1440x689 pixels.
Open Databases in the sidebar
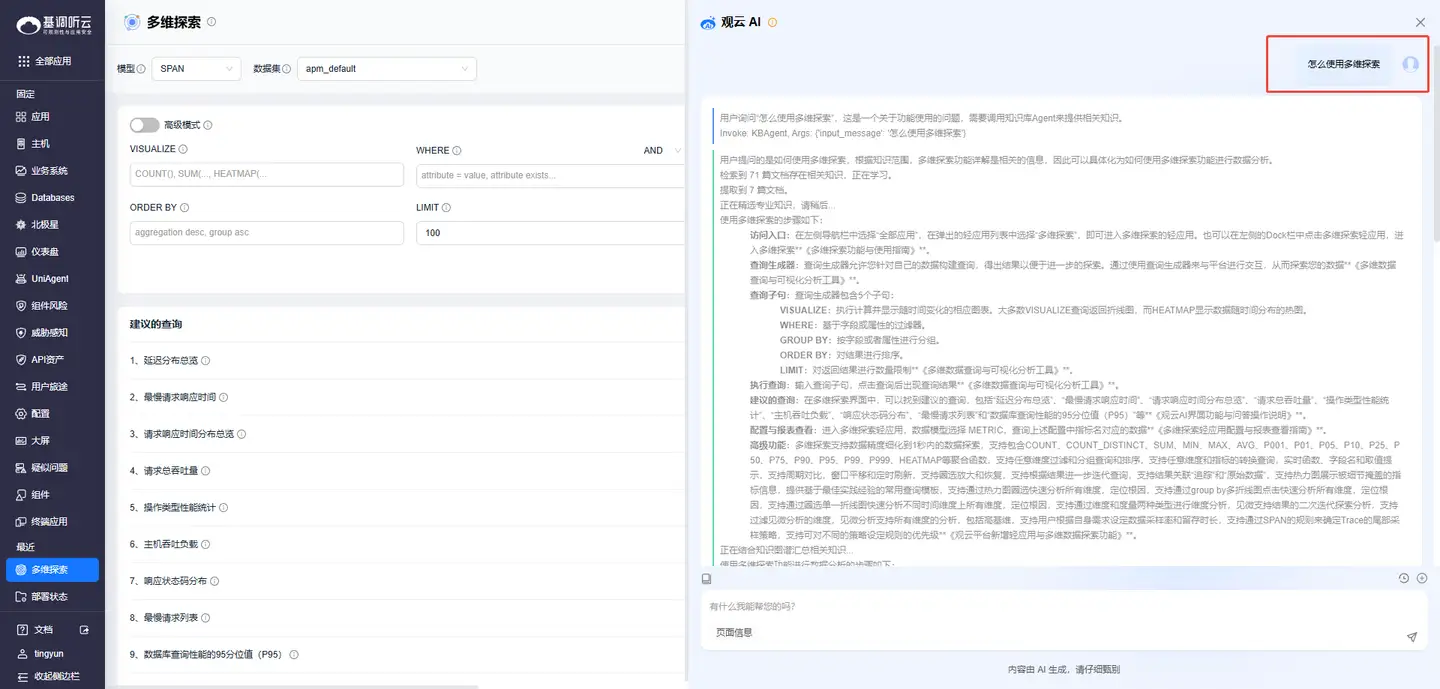(x=52, y=198)
